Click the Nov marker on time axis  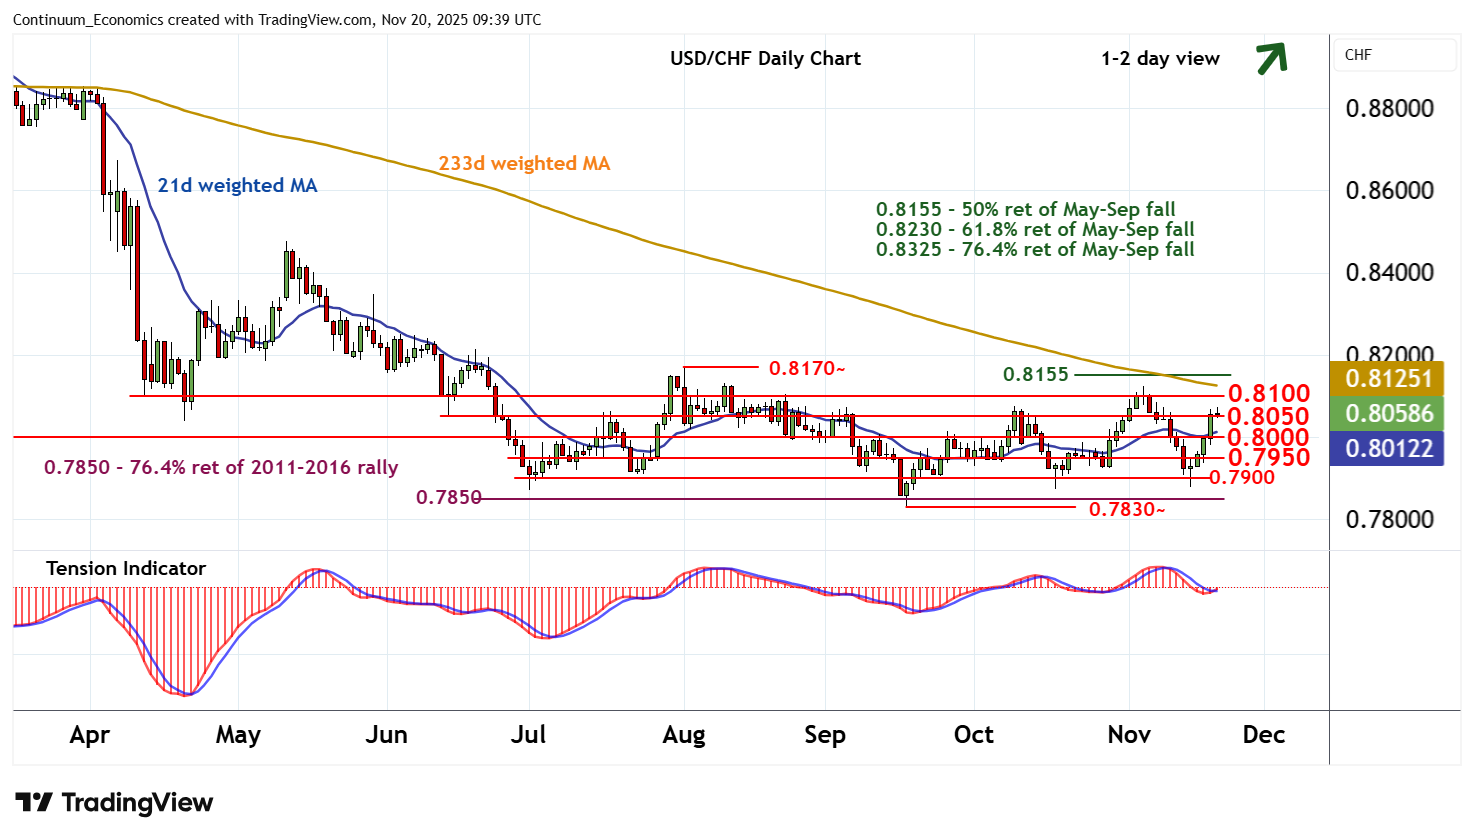click(1129, 735)
